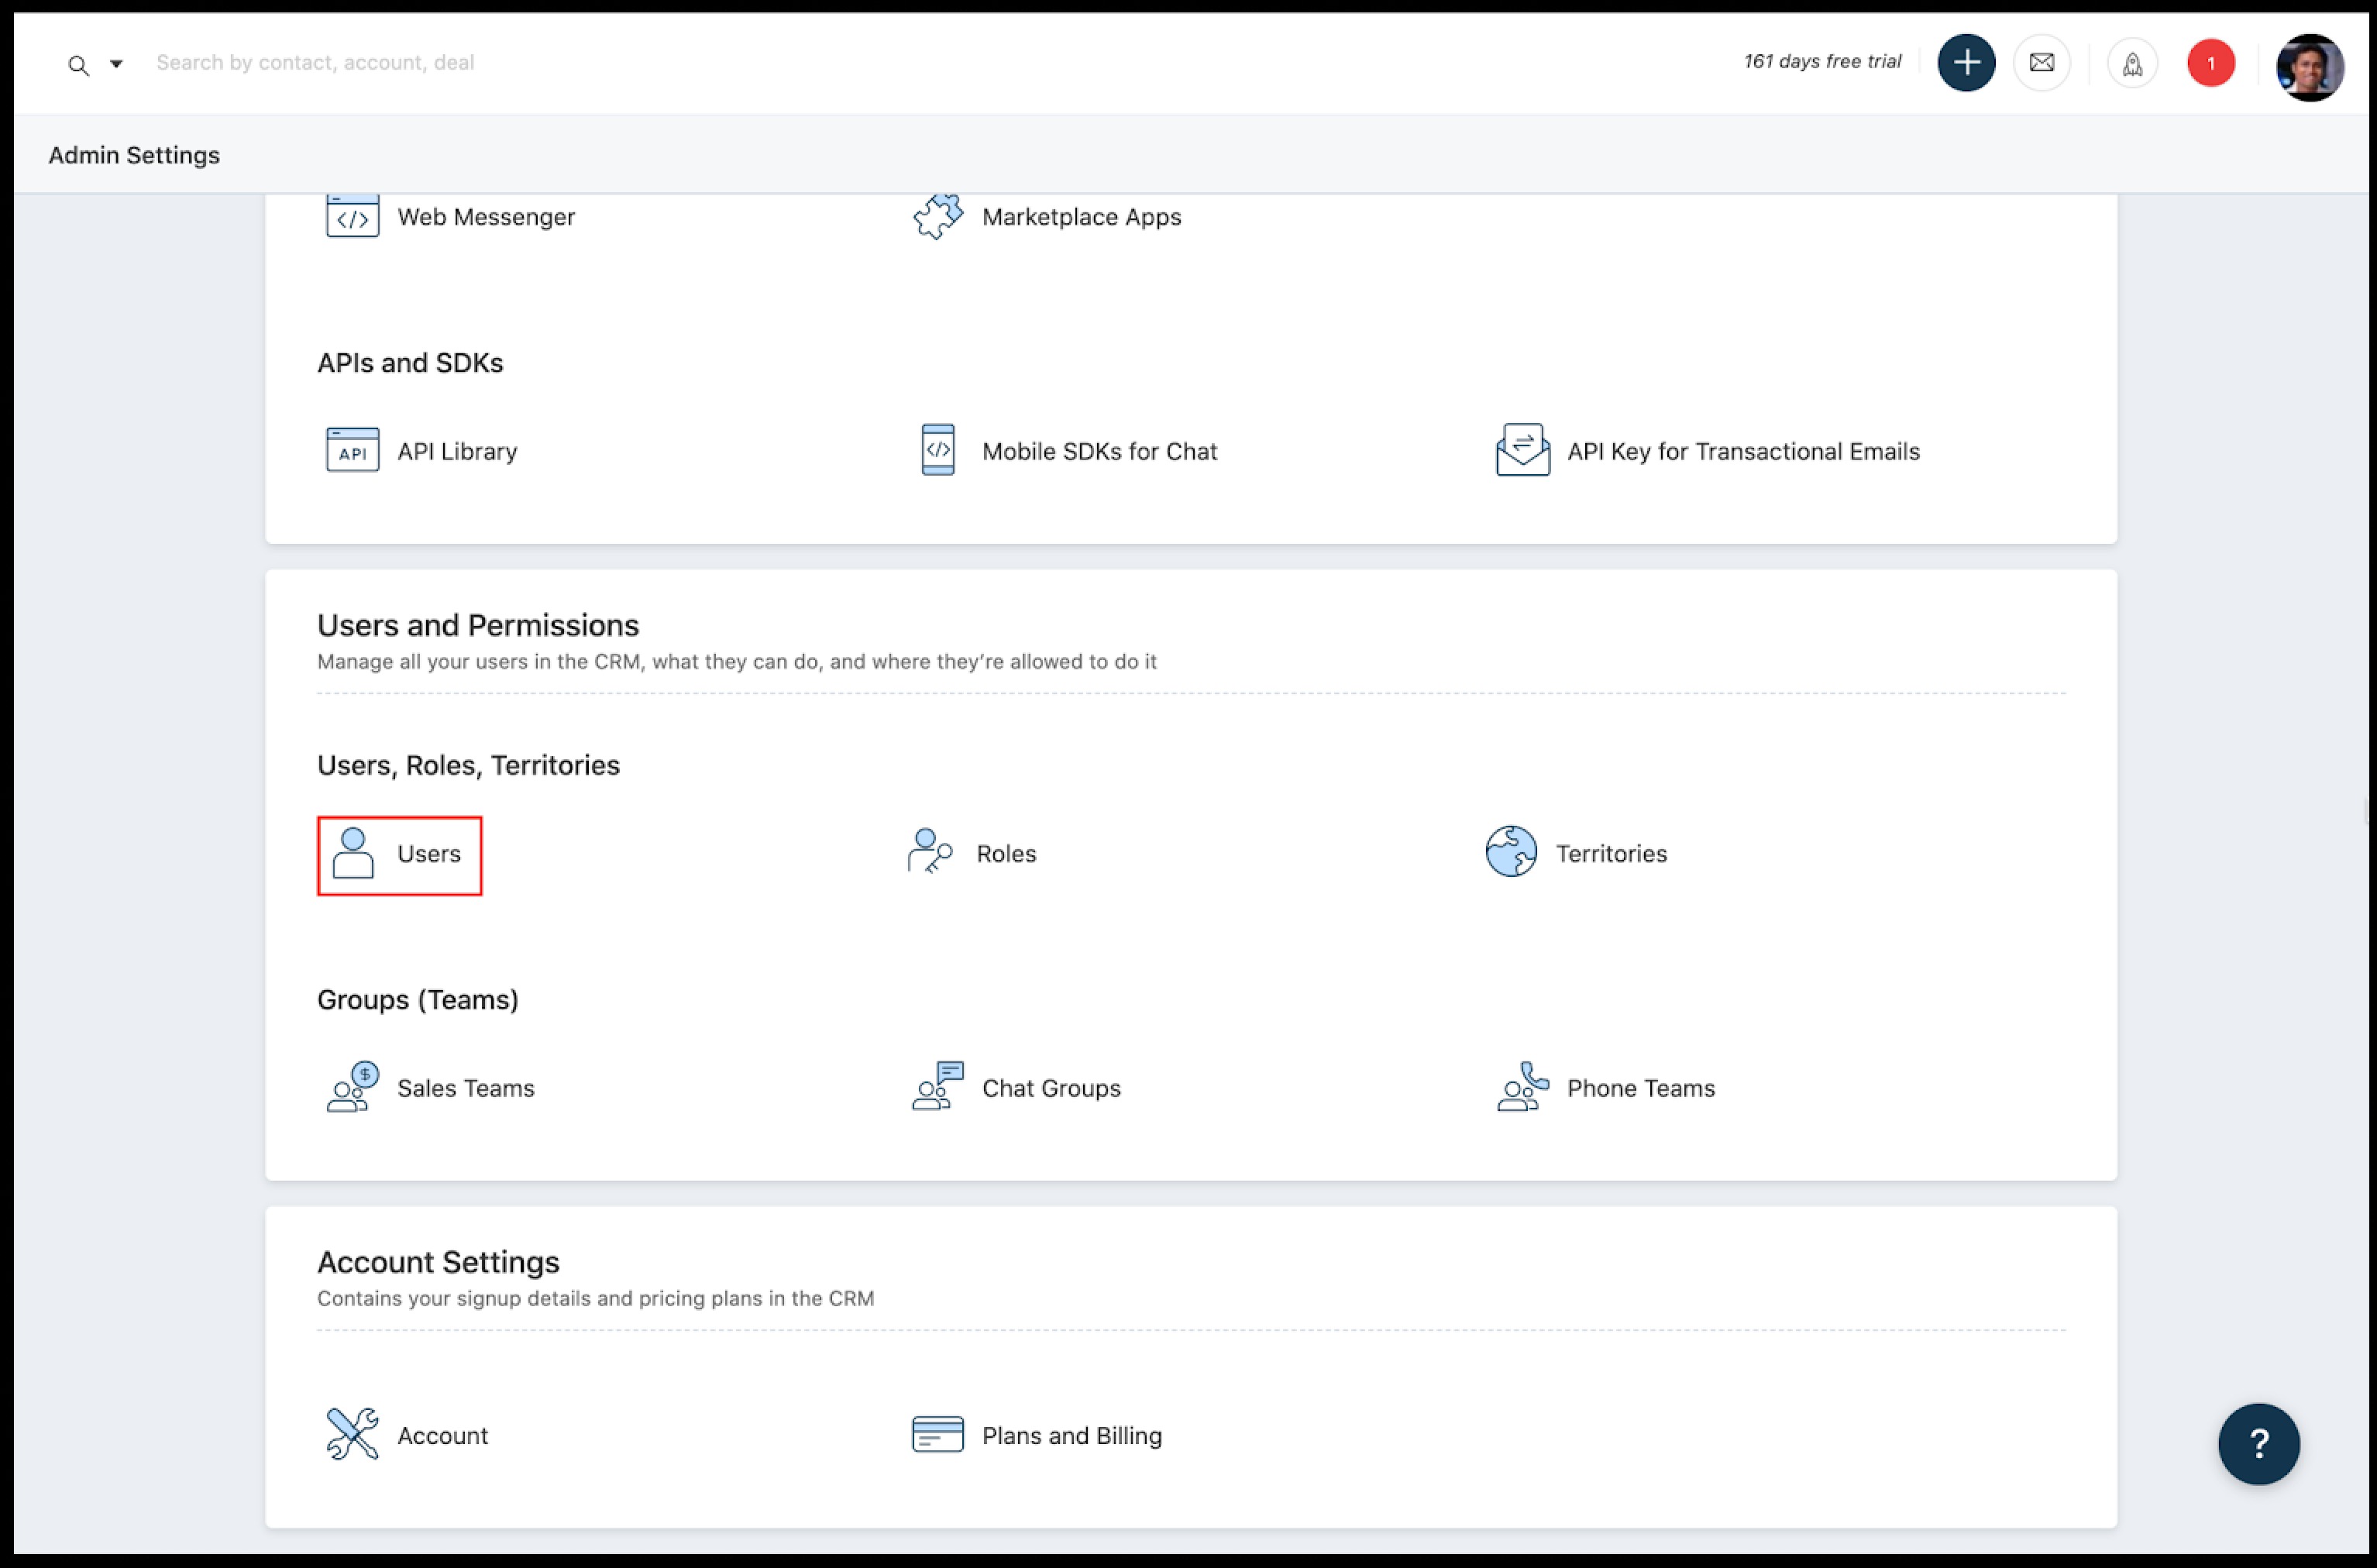Open Marketplace Apps

tap(1081, 217)
